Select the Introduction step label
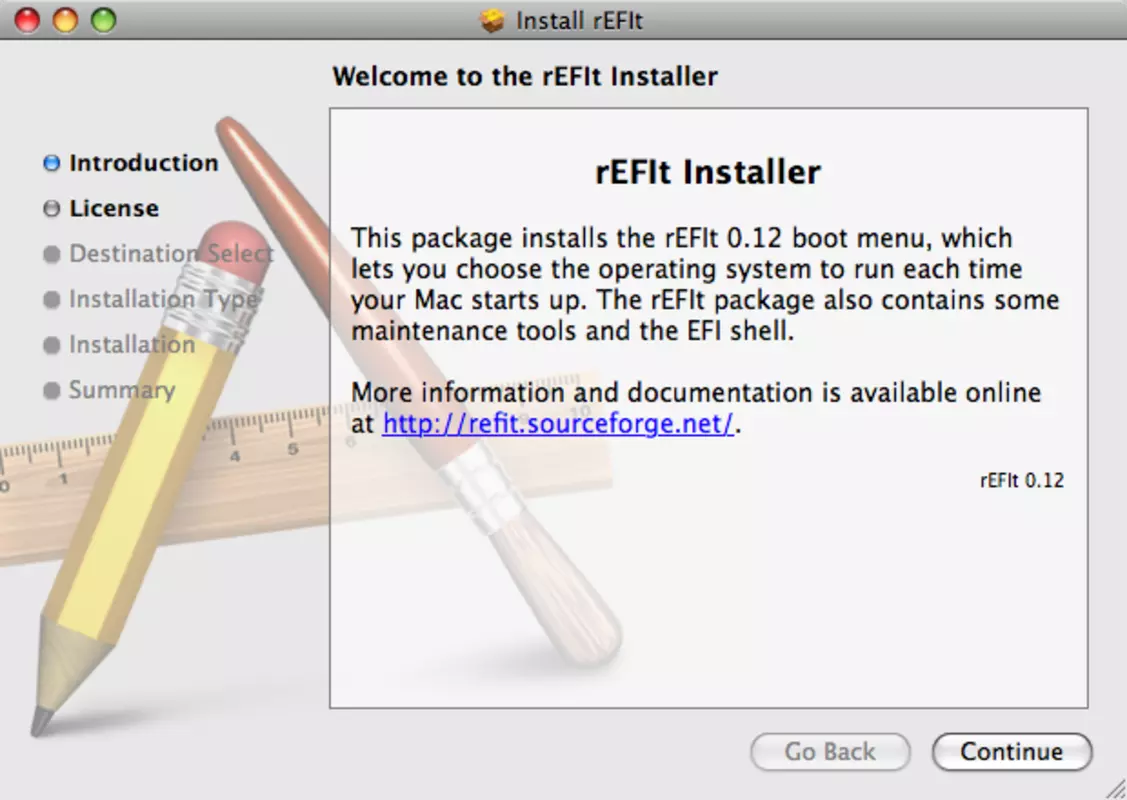 tap(144, 163)
